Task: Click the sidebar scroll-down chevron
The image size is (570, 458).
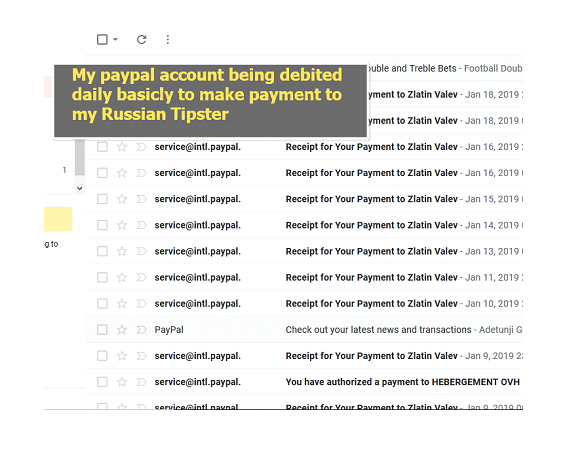Action: tap(80, 188)
